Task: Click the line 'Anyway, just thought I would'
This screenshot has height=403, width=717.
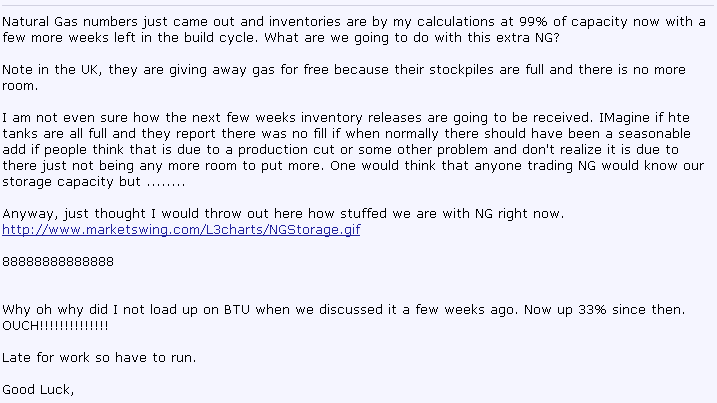Action: 283,214
